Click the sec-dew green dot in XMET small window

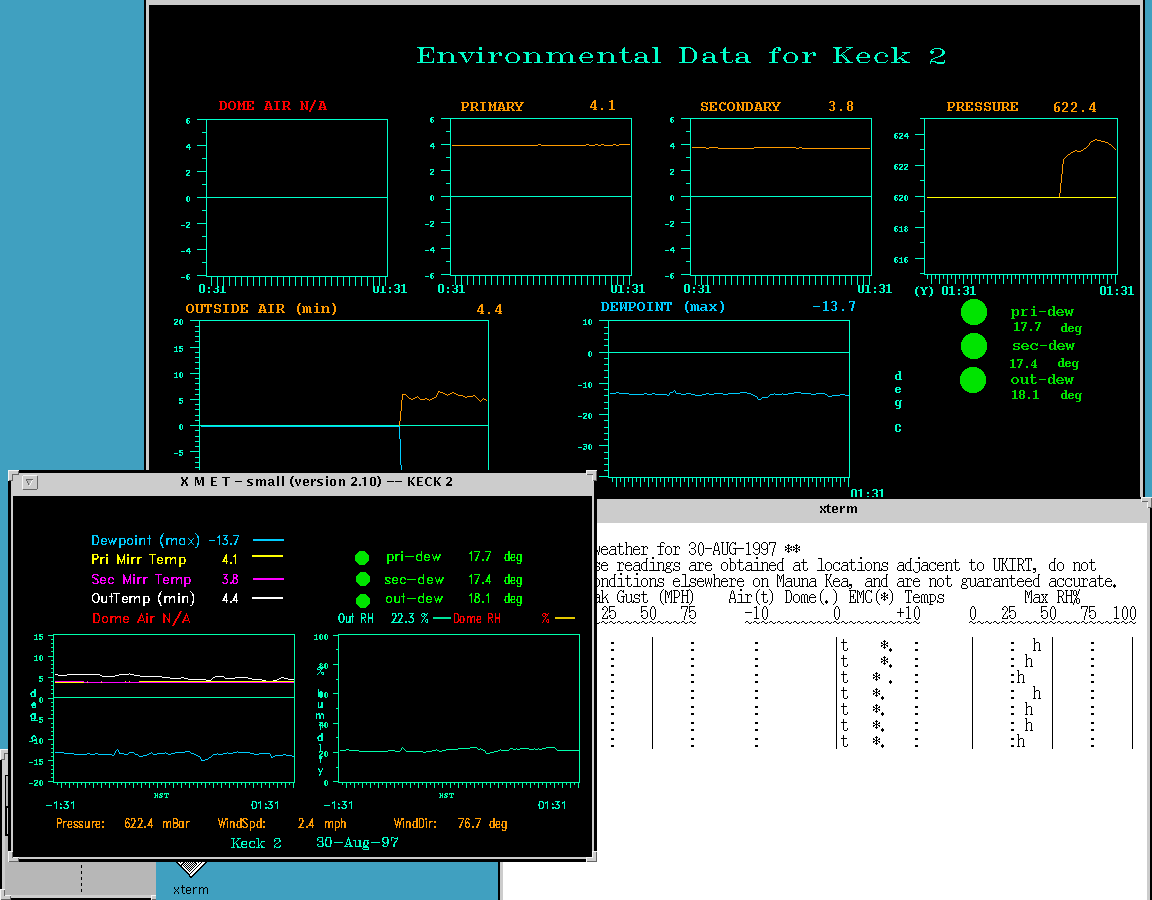tap(362, 579)
